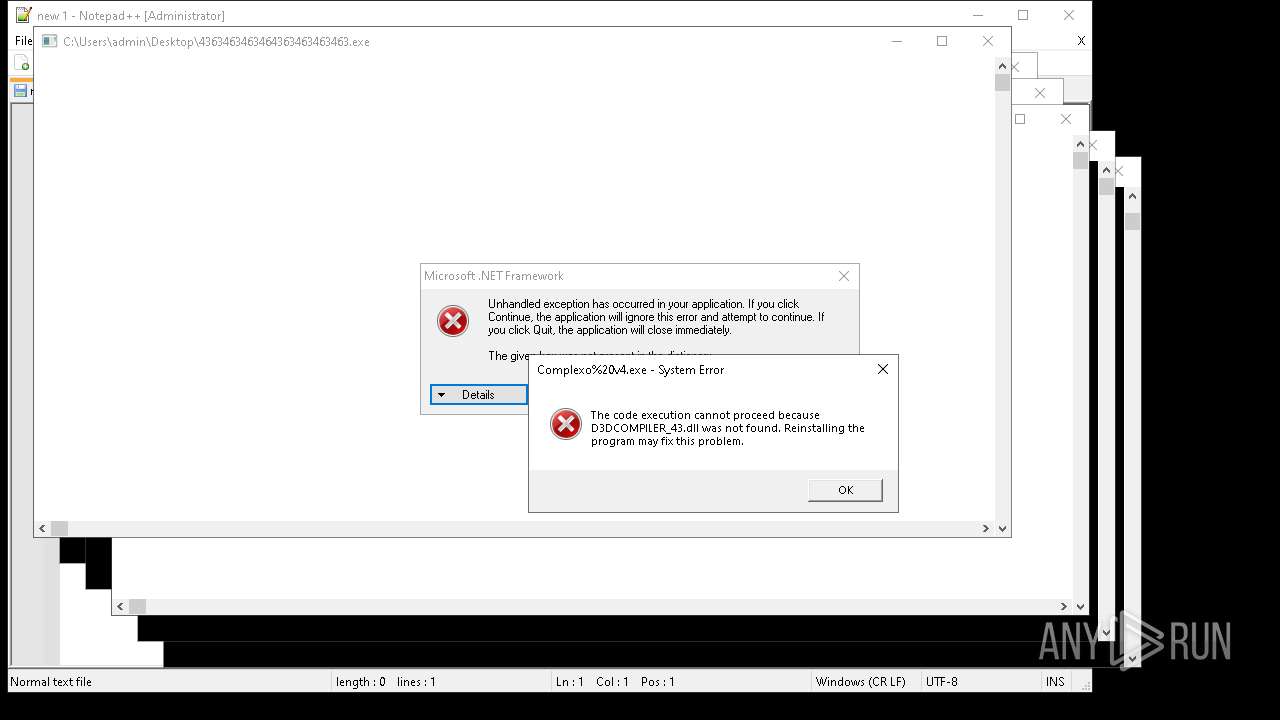Click the console window scroll-right arrow
This screenshot has height=720, width=1280.
point(985,528)
